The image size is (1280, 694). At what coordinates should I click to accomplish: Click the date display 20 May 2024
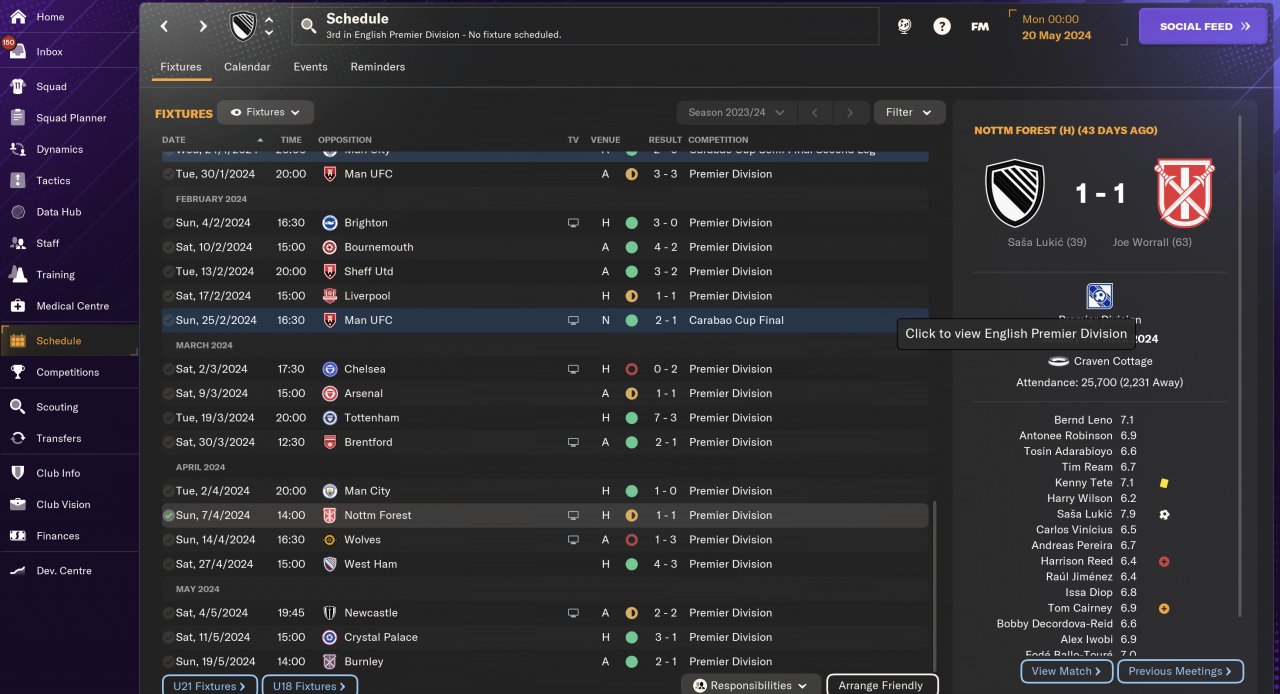[1057, 35]
